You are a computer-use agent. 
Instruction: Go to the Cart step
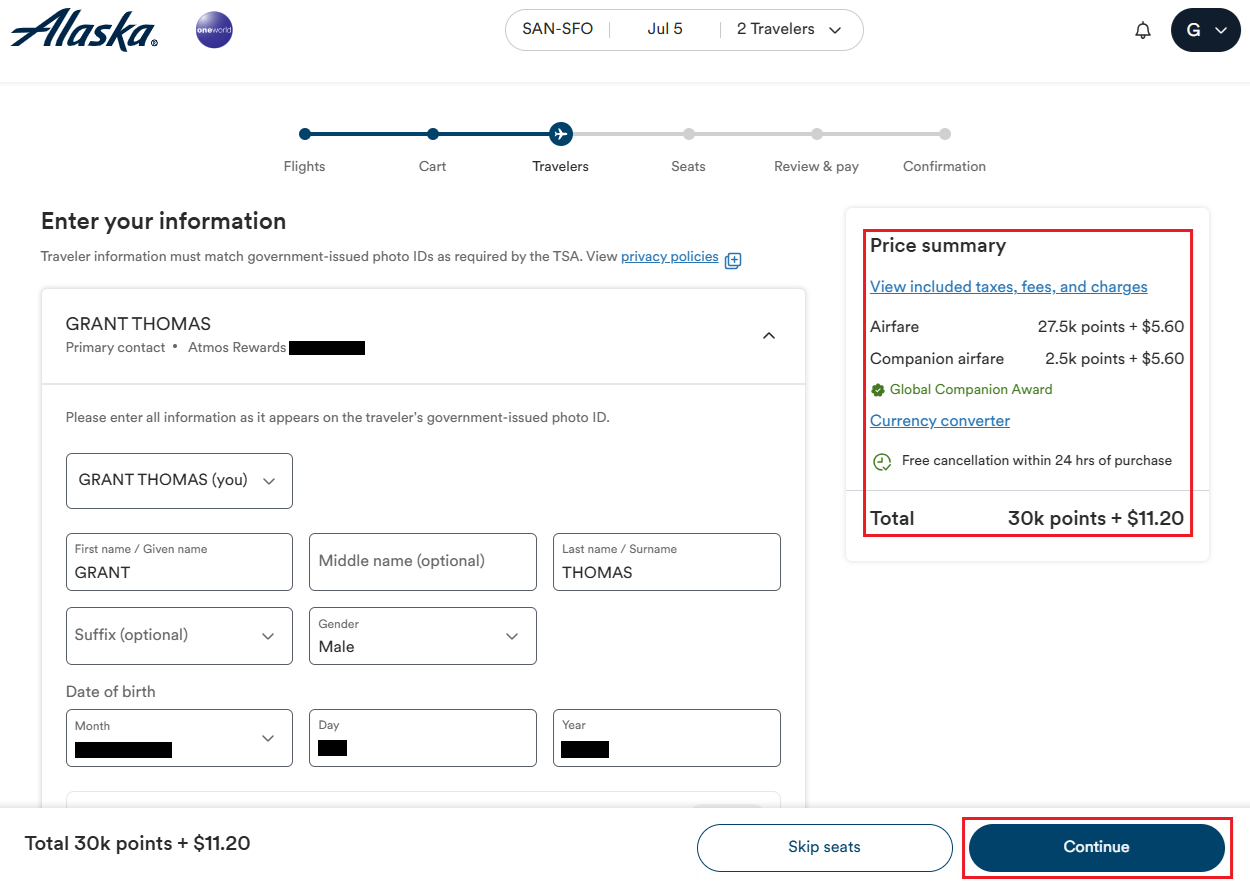click(433, 166)
